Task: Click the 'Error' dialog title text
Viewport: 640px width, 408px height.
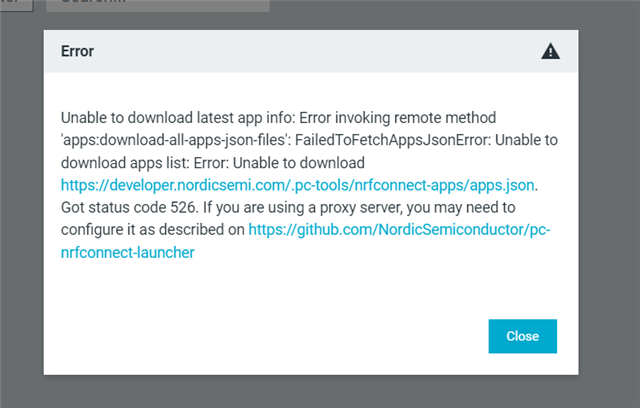Action: point(77,51)
